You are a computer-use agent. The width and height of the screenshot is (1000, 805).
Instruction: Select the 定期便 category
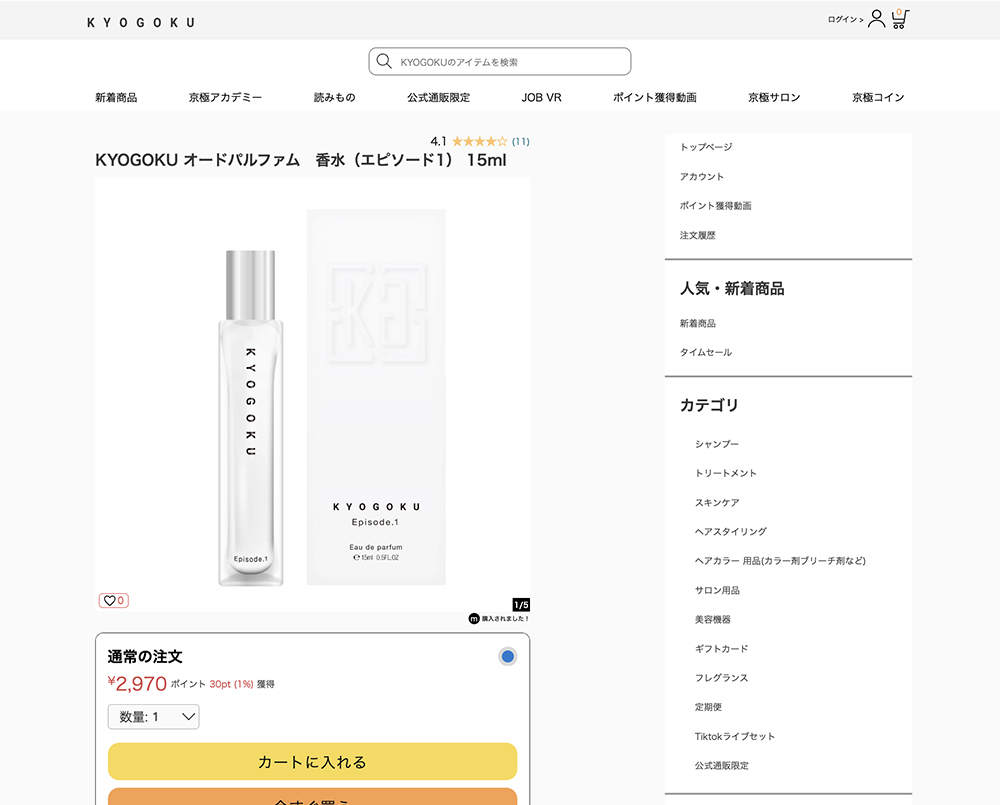[708, 707]
